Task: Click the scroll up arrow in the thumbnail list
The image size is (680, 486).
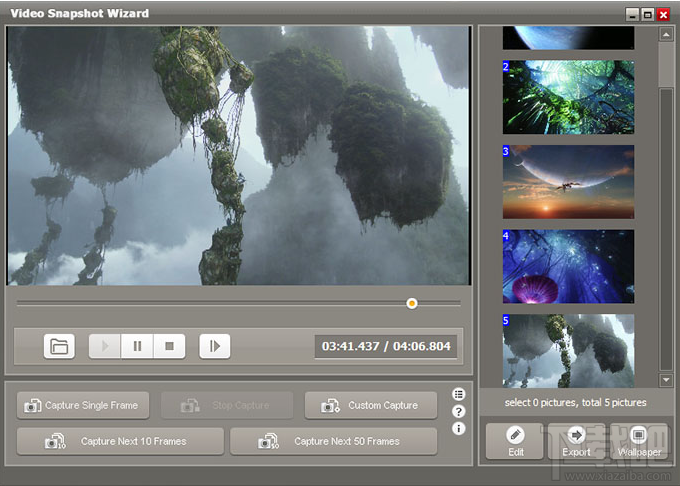Action: coord(666,34)
